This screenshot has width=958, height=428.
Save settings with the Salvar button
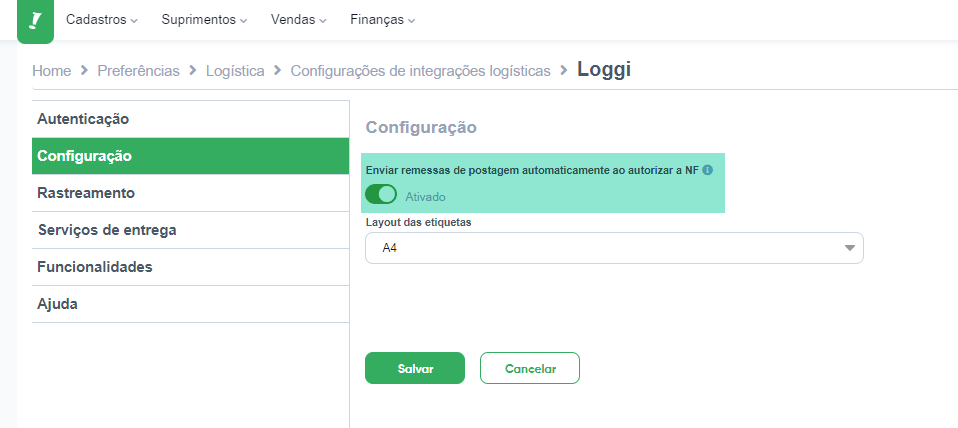tap(415, 368)
